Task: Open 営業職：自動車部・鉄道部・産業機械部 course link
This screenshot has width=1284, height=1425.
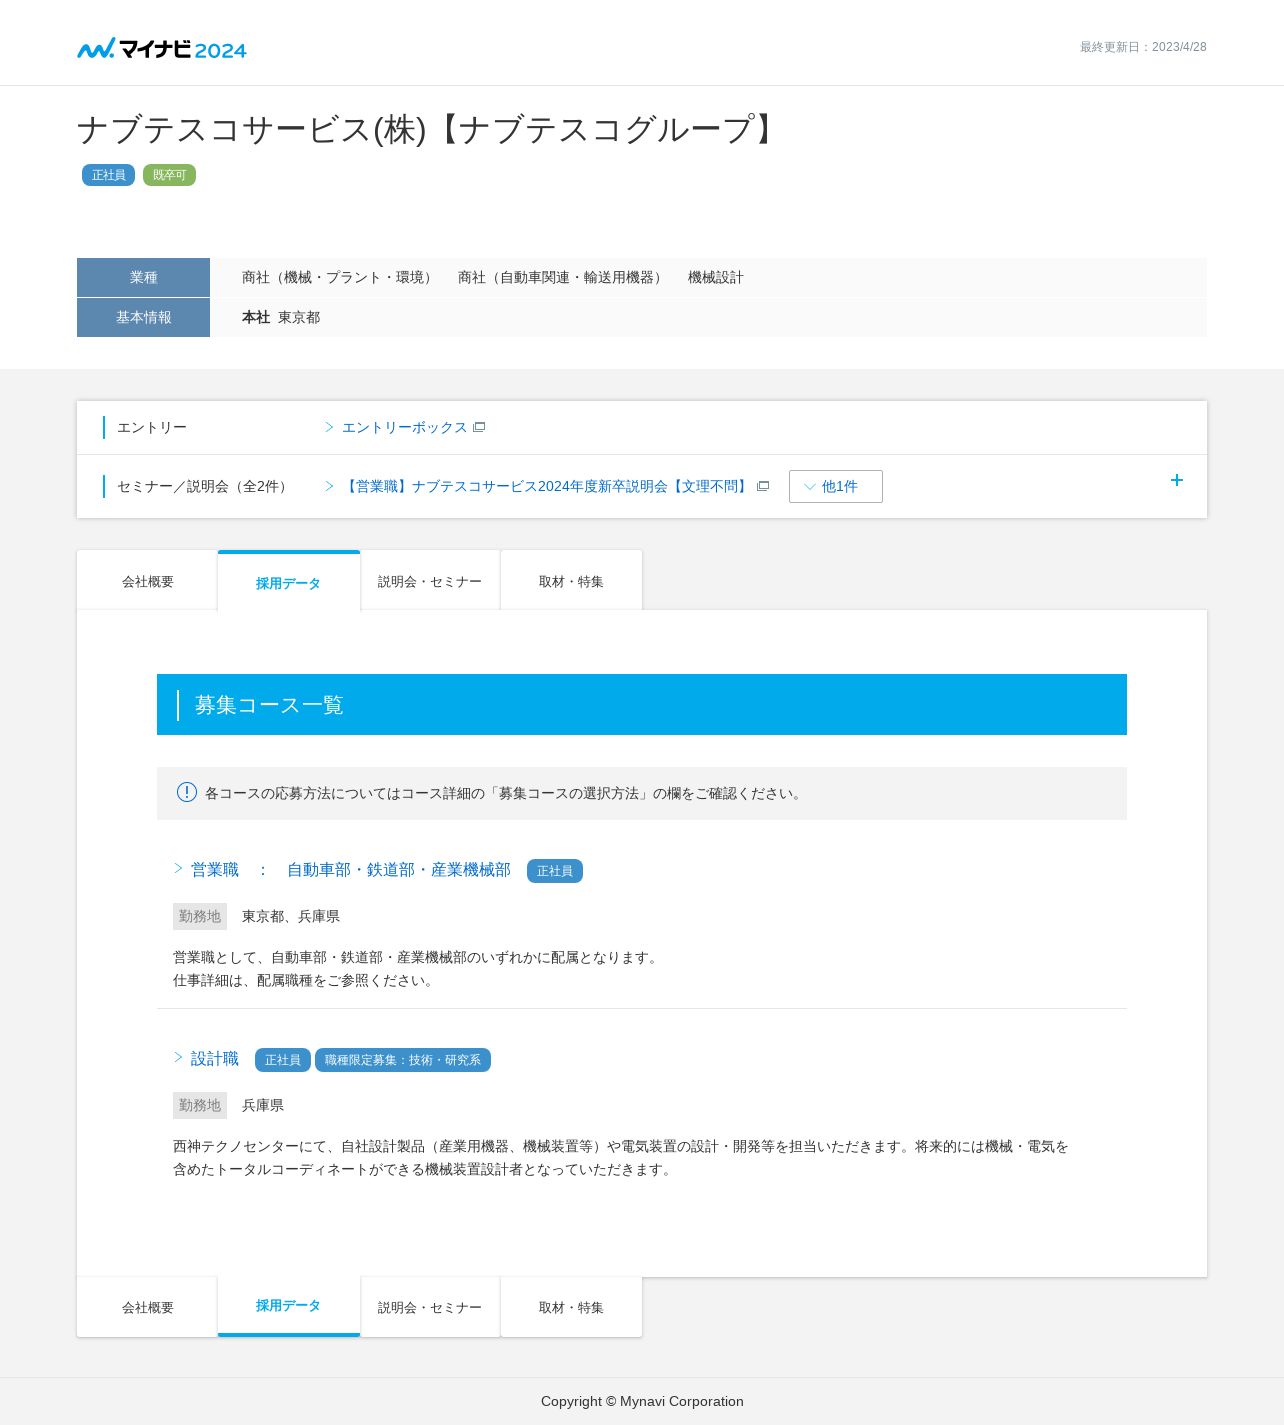Action: pyautogui.click(x=350, y=870)
